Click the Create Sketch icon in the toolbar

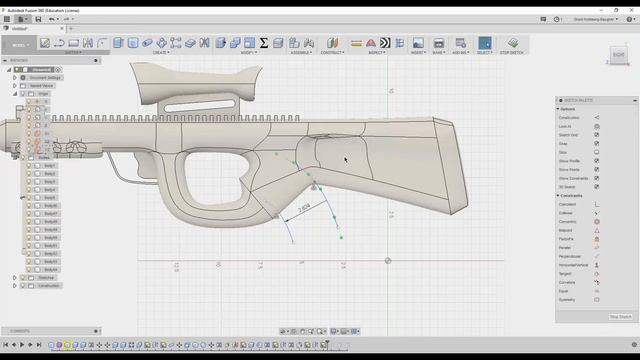pos(44,43)
